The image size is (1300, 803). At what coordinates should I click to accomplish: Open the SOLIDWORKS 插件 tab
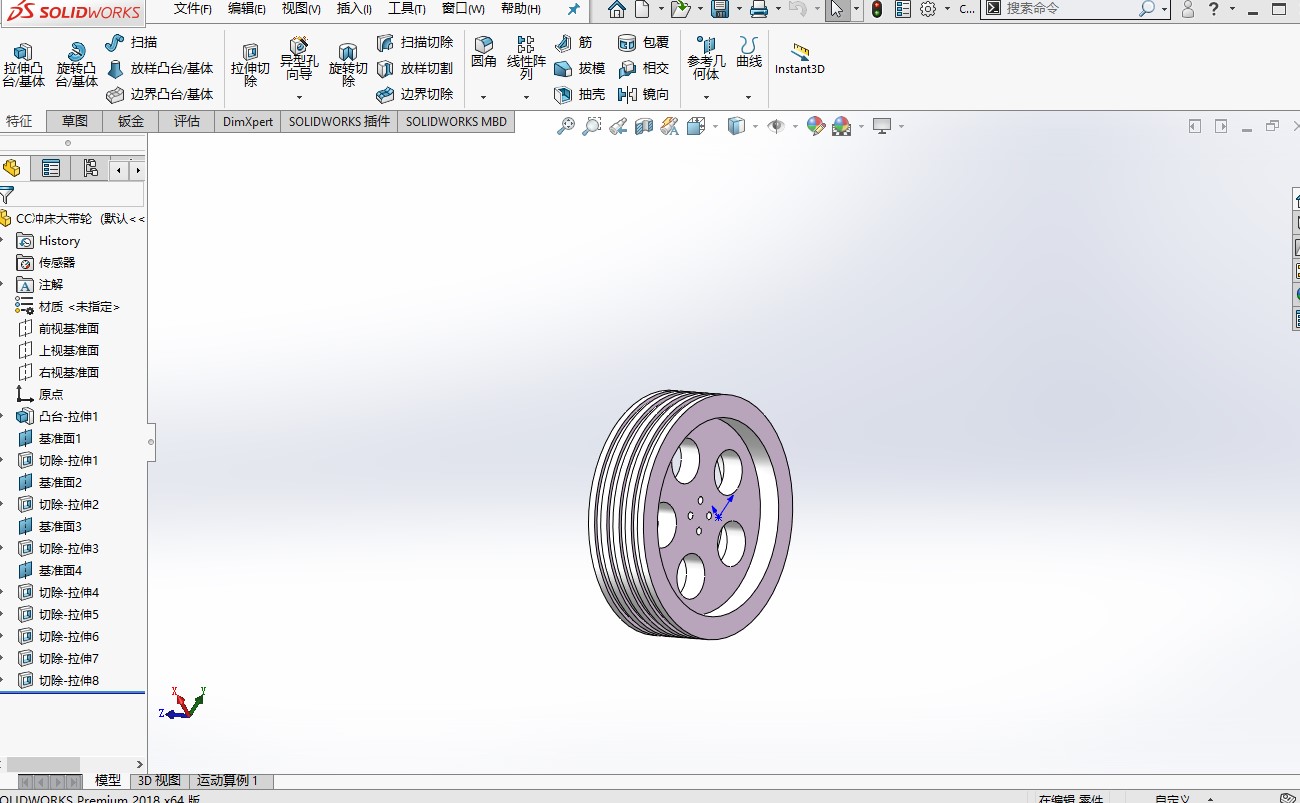pyautogui.click(x=340, y=122)
